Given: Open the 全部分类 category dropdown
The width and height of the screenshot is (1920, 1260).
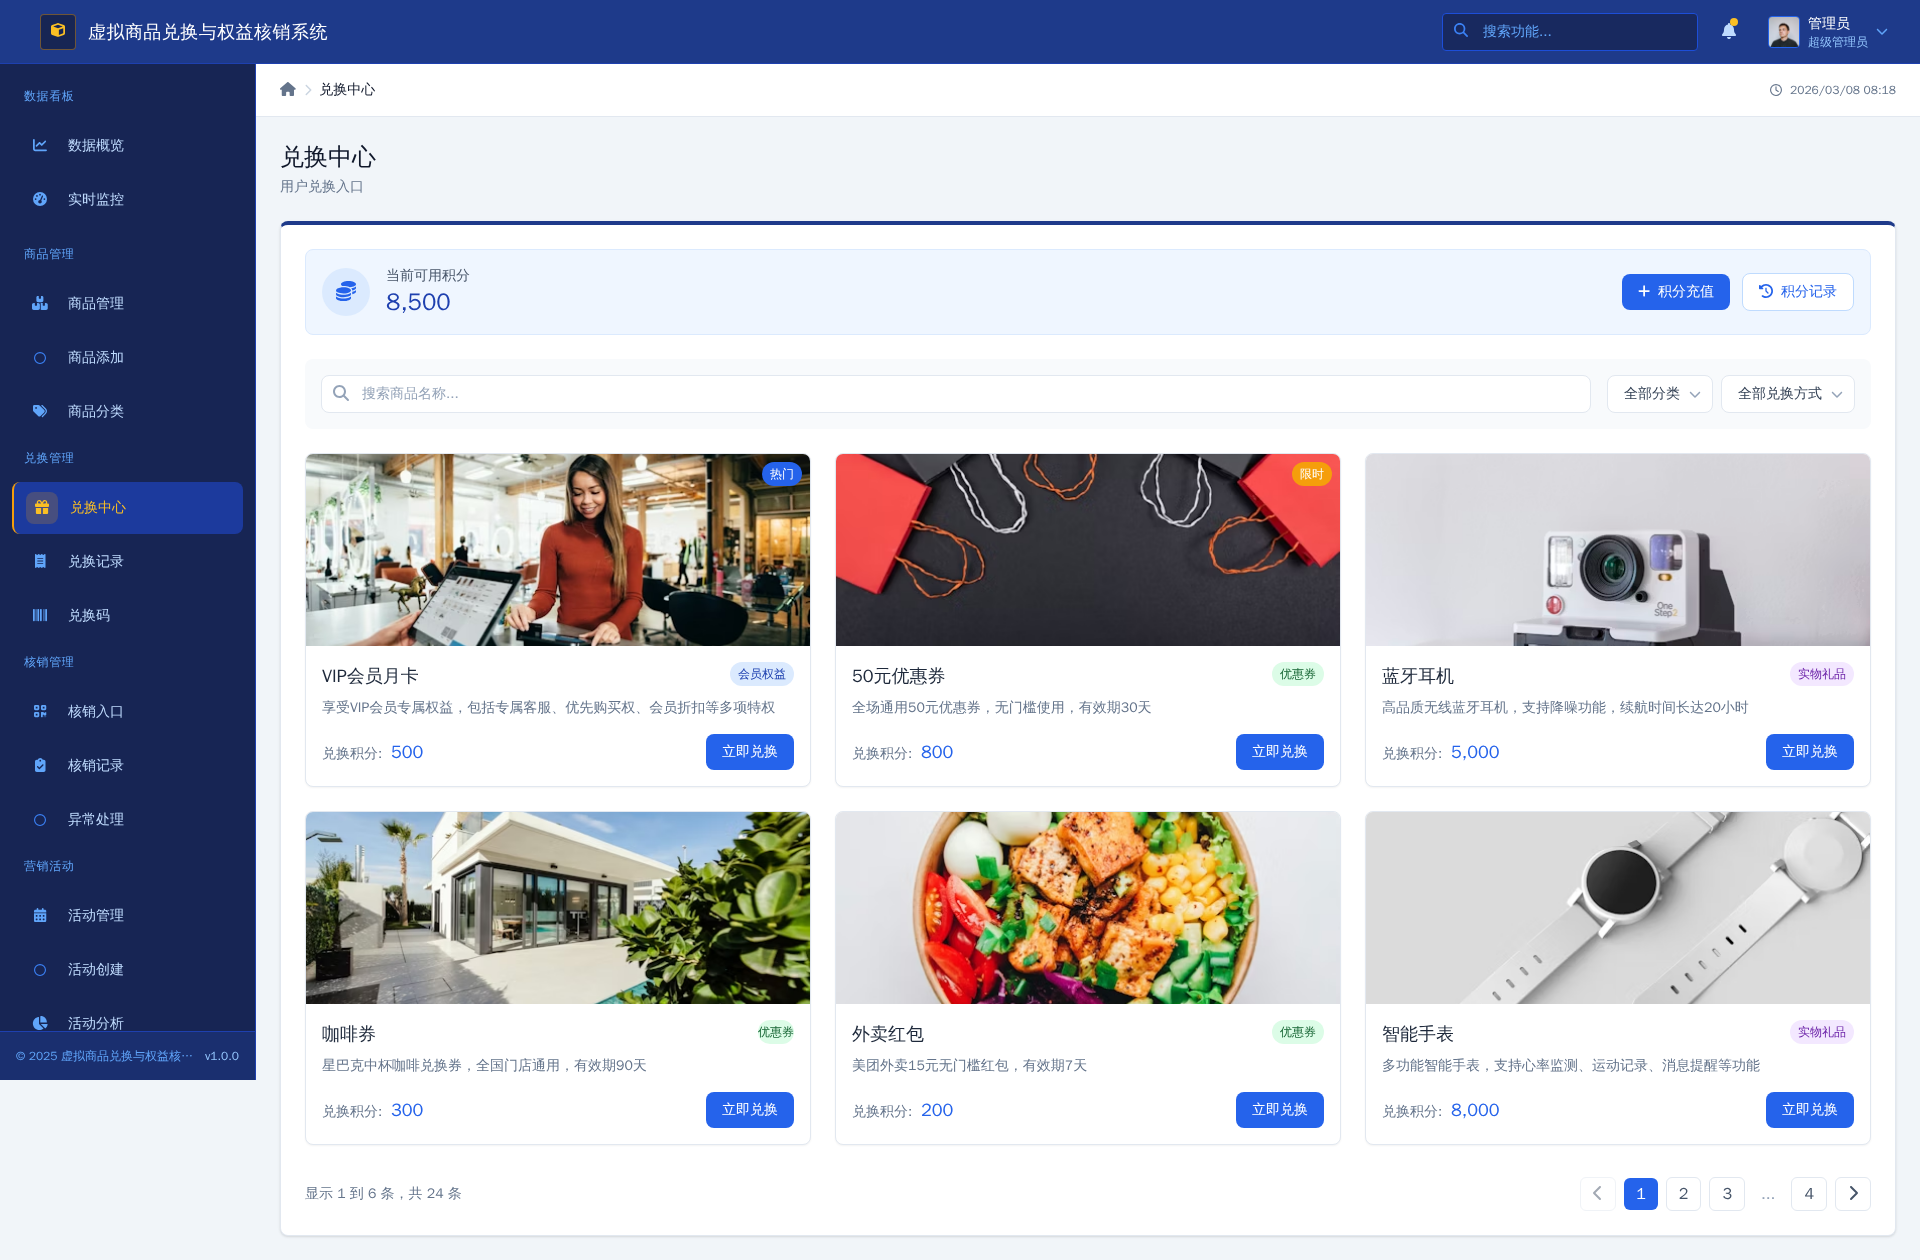Looking at the screenshot, I should (1659, 394).
